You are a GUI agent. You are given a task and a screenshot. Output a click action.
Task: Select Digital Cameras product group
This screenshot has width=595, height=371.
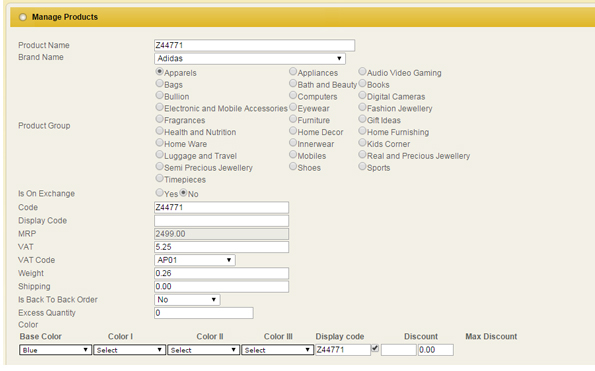[x=362, y=95]
